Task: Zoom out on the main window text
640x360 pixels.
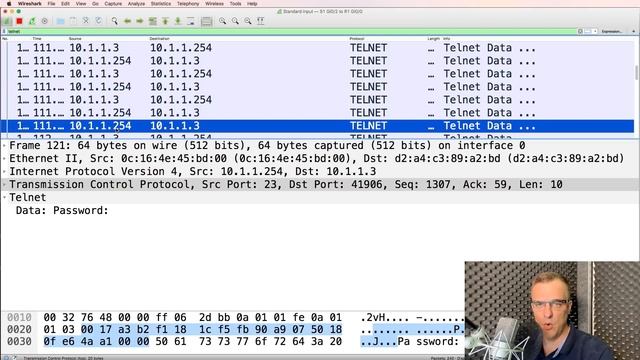Action: (235, 21)
